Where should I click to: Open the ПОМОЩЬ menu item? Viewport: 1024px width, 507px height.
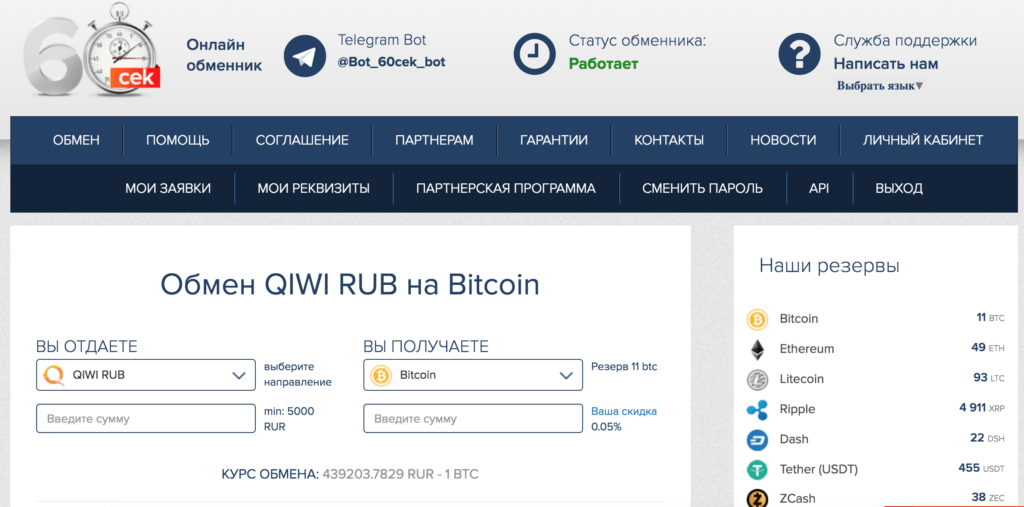pyautogui.click(x=177, y=140)
